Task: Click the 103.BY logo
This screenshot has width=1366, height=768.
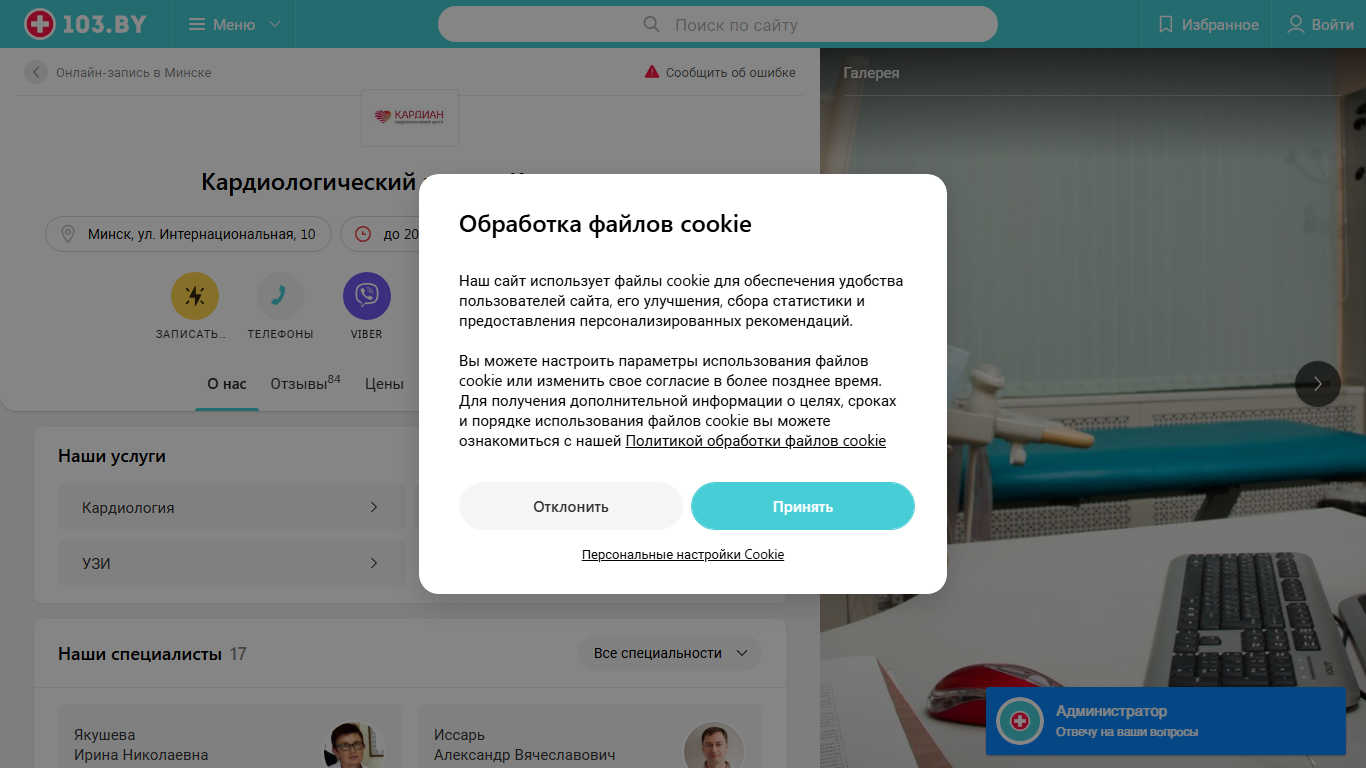Action: [x=84, y=24]
